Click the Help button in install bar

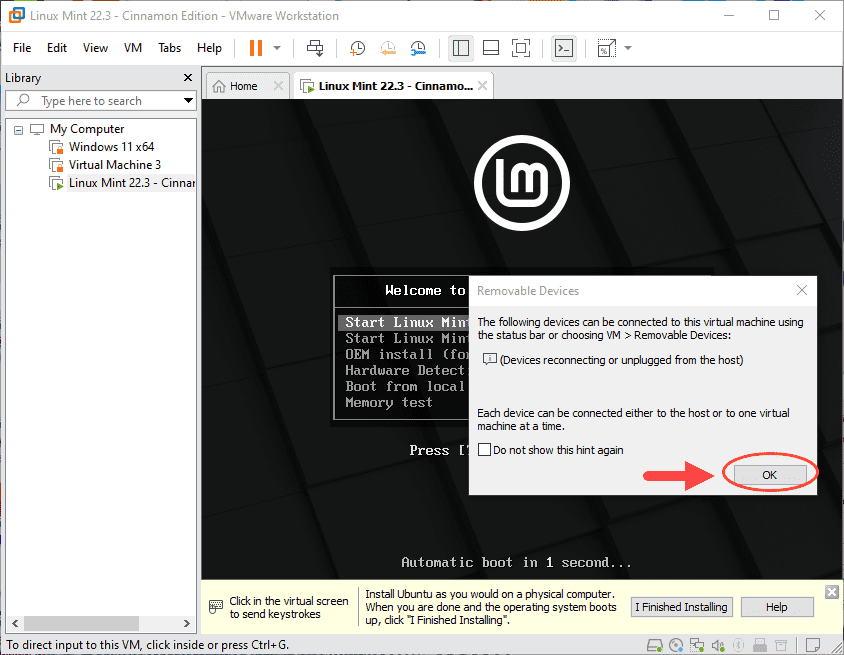[777, 607]
